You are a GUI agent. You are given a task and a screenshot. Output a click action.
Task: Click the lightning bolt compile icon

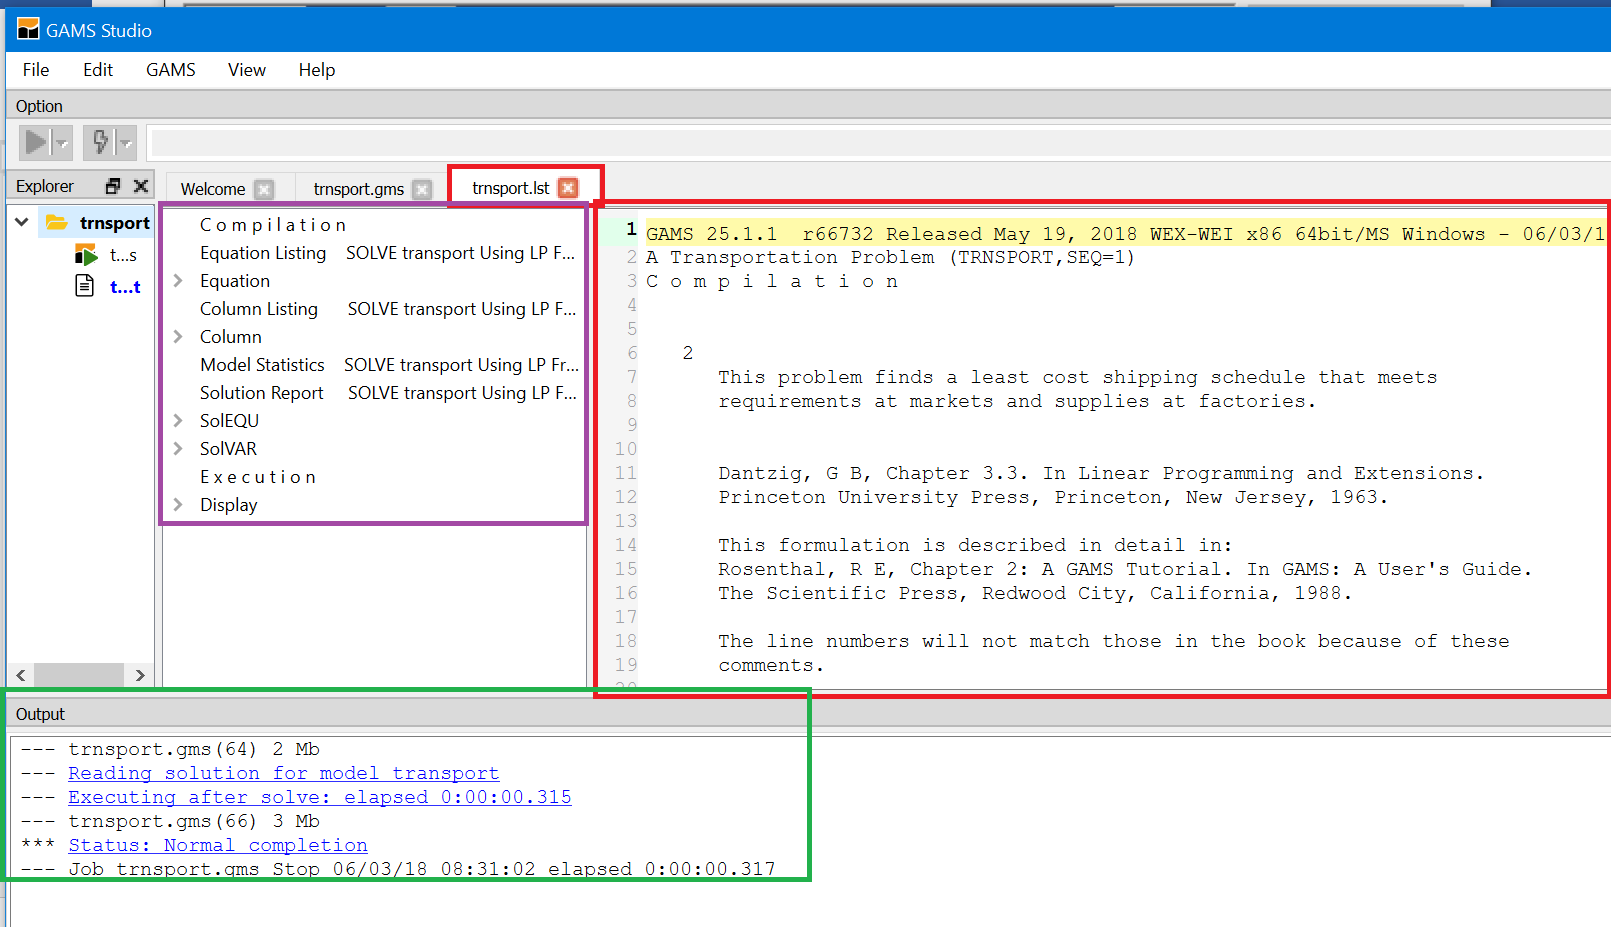tap(100, 142)
